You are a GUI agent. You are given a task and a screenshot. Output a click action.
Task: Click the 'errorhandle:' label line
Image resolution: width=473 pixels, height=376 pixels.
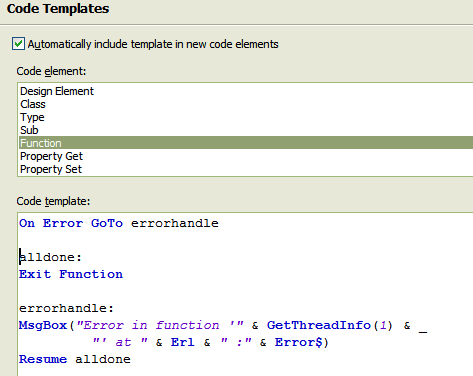point(66,308)
